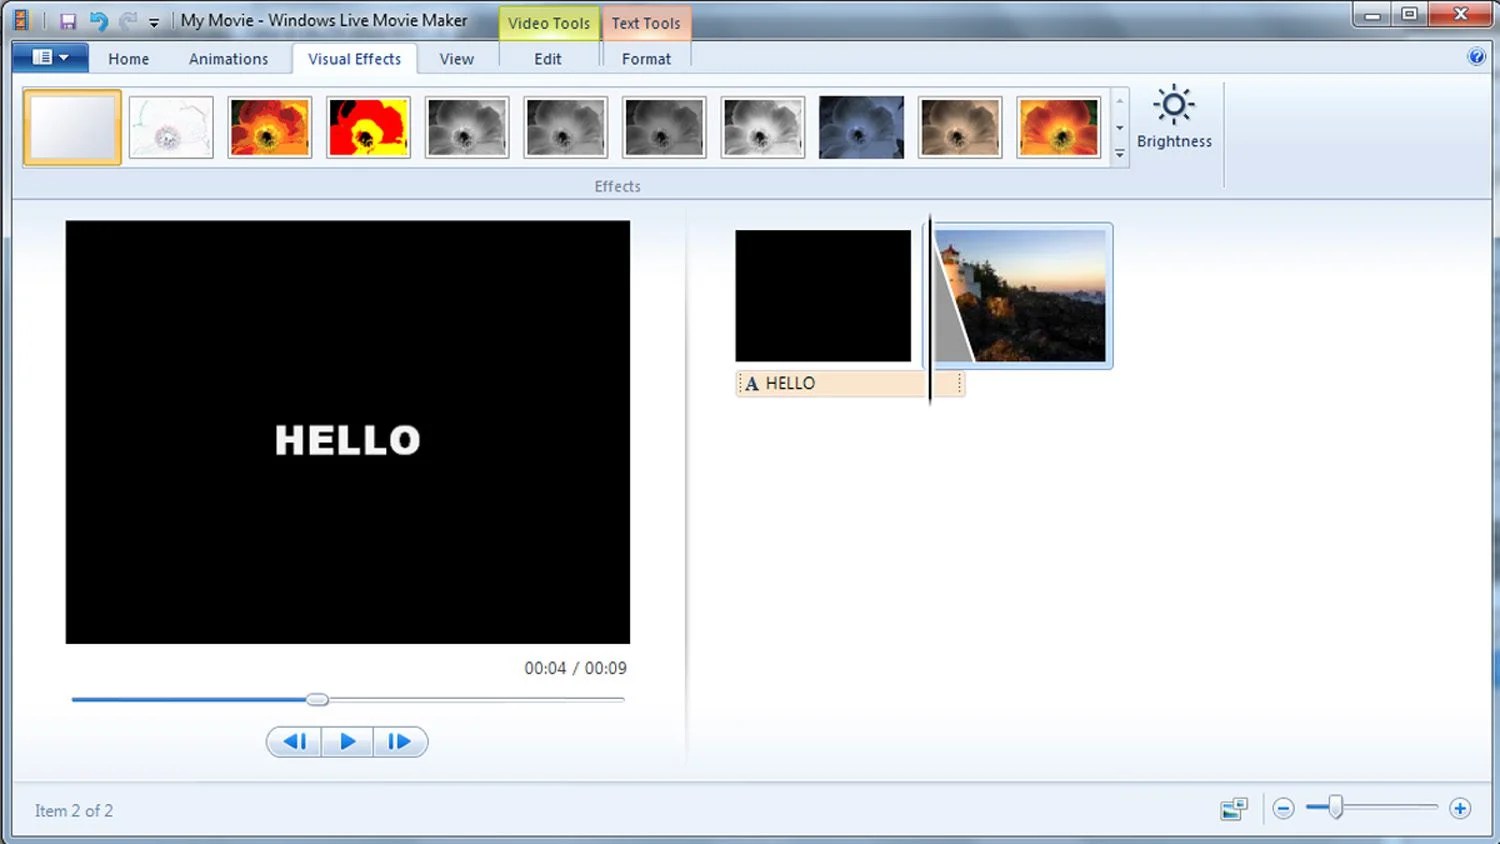Apply the Edge Detection red effect
Screen dimensions: 1500x844
(368, 127)
